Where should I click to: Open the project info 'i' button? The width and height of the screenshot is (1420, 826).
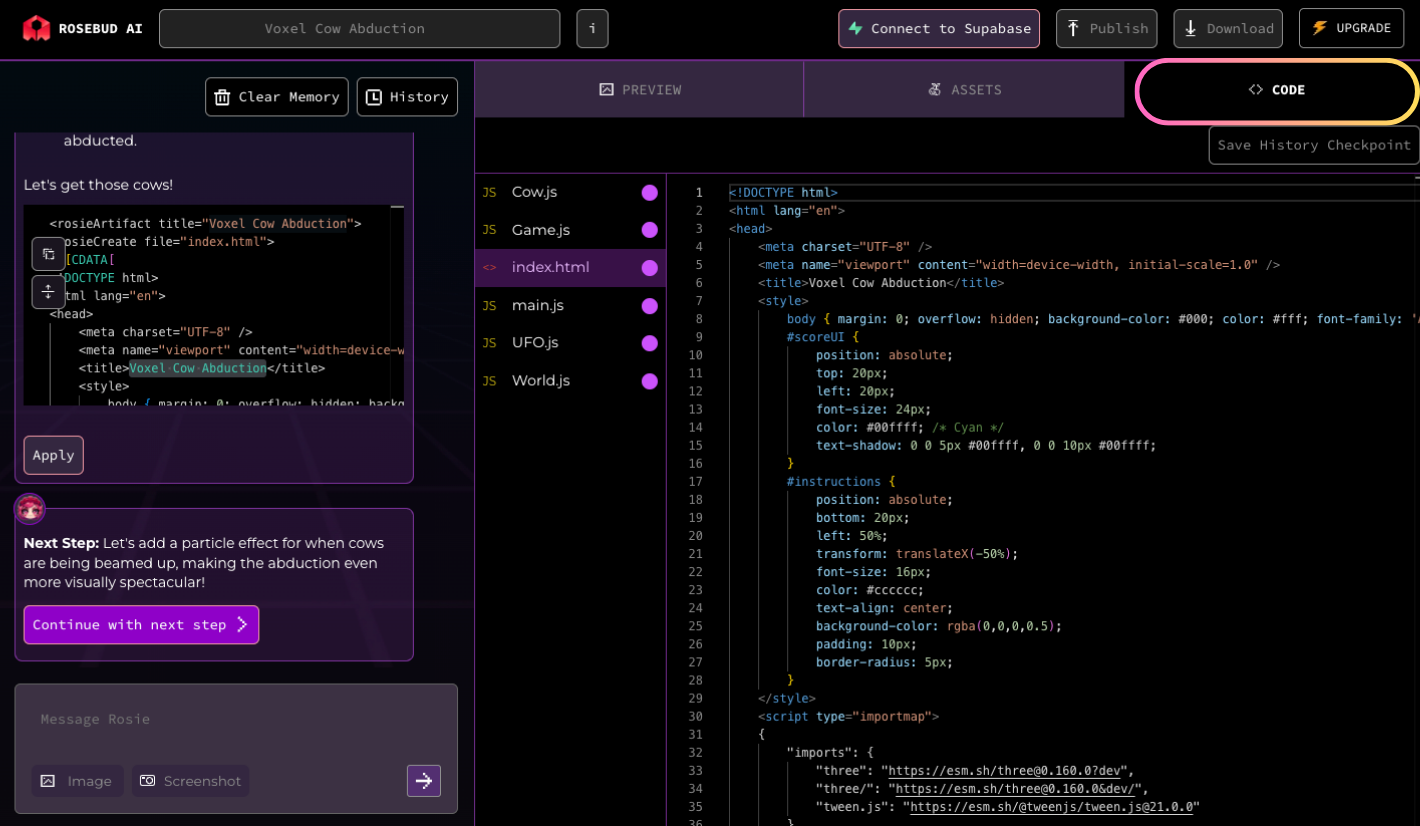[592, 29]
